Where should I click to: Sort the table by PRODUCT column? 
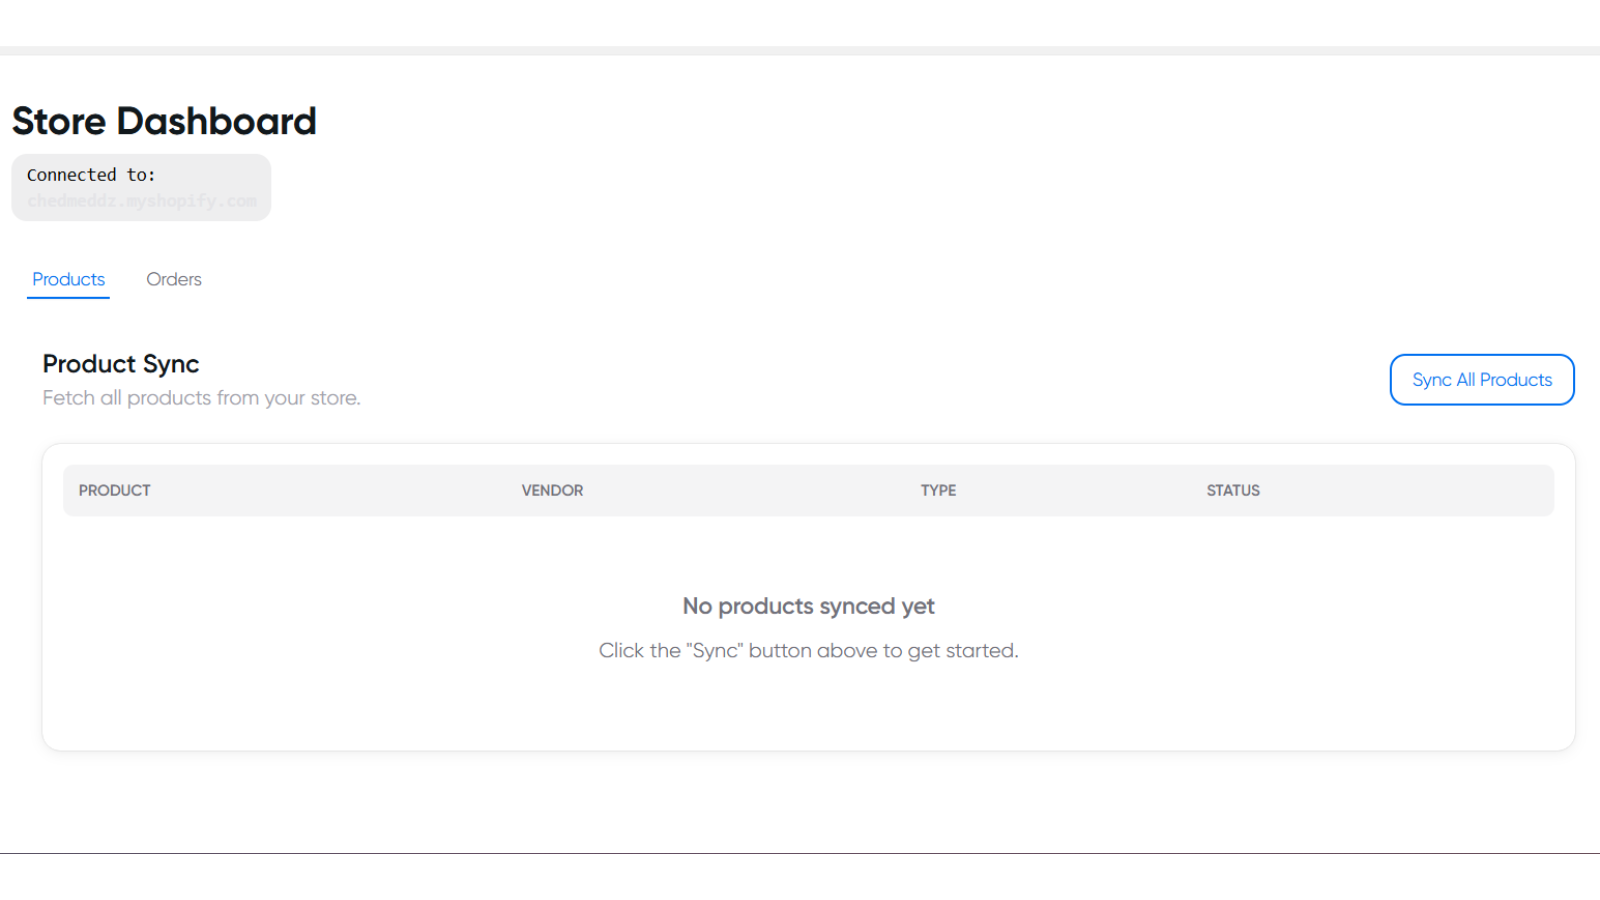tap(114, 490)
